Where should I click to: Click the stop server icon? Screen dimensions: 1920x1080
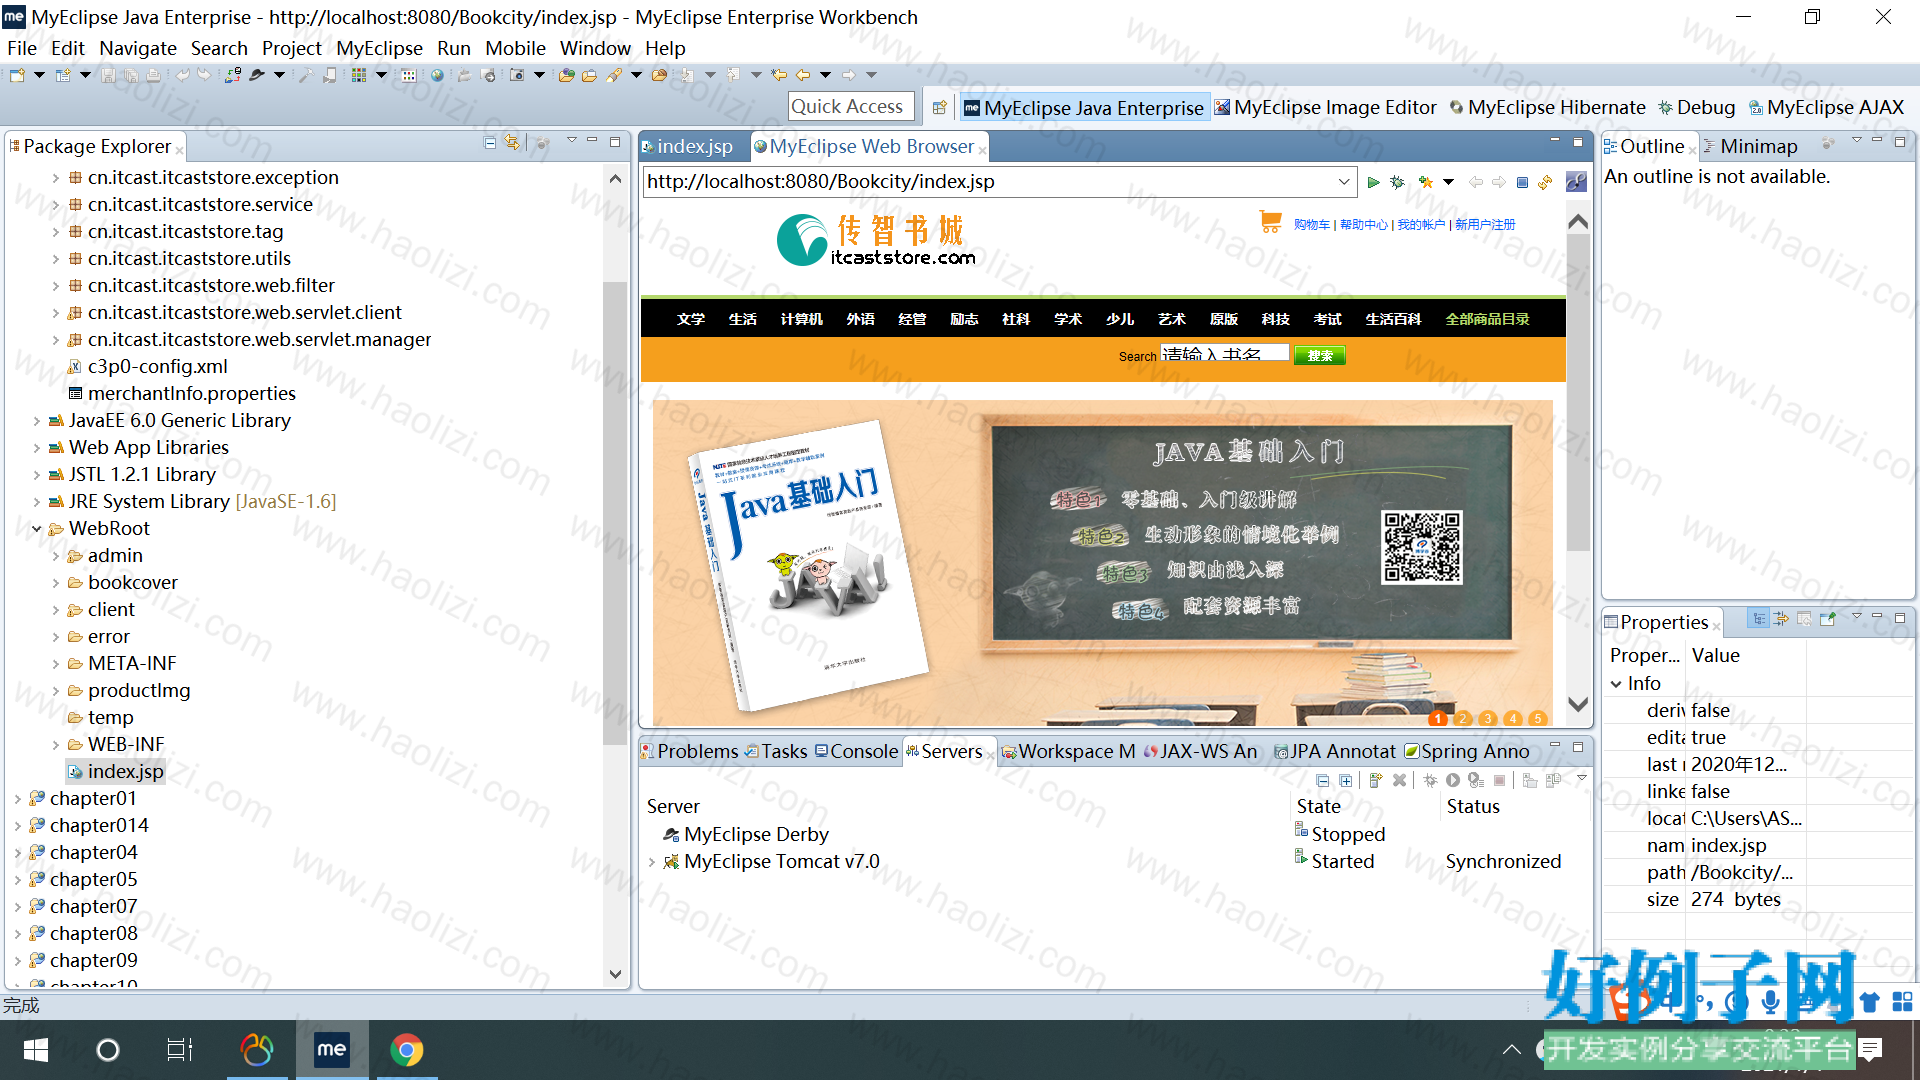coord(1499,780)
